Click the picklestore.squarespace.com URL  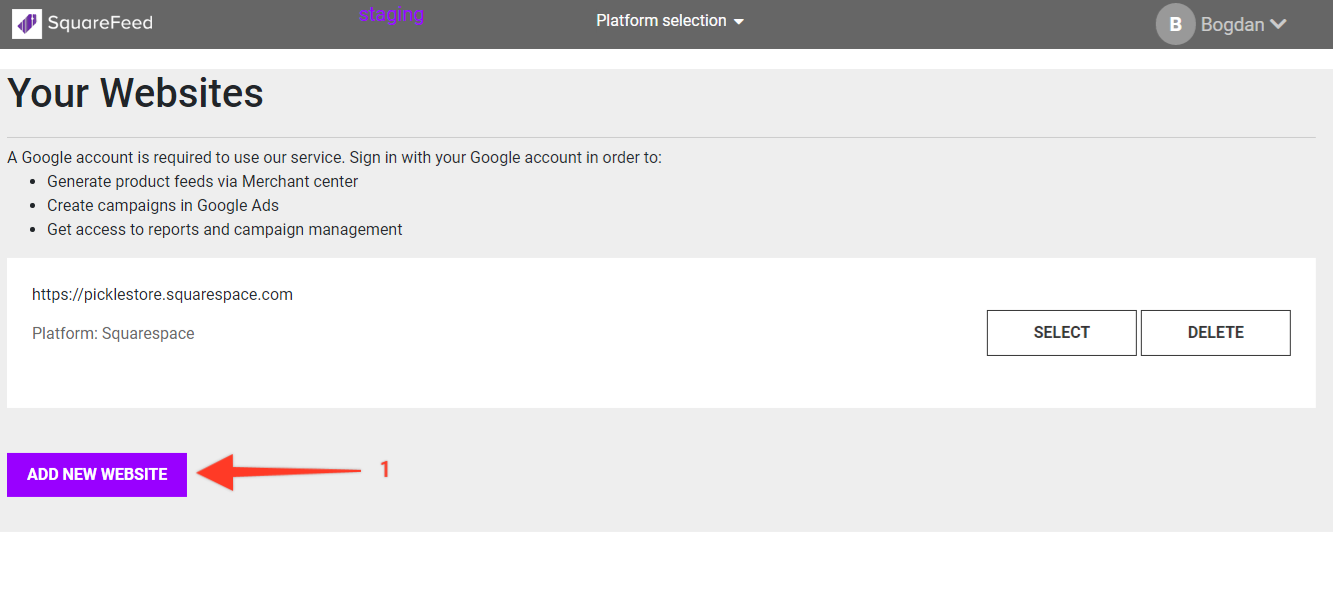tap(162, 294)
